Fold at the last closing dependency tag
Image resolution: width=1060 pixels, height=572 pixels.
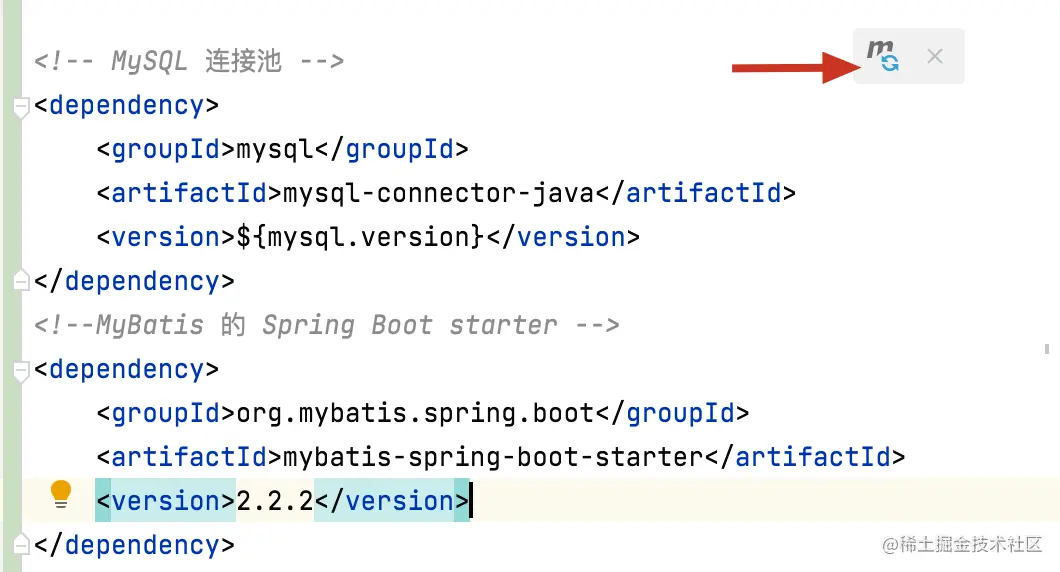click(x=22, y=544)
